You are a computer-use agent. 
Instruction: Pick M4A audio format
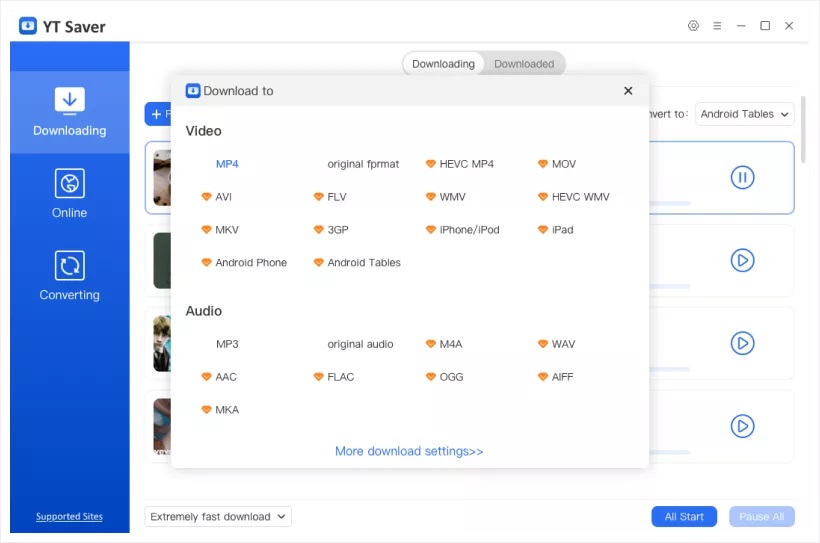444,344
